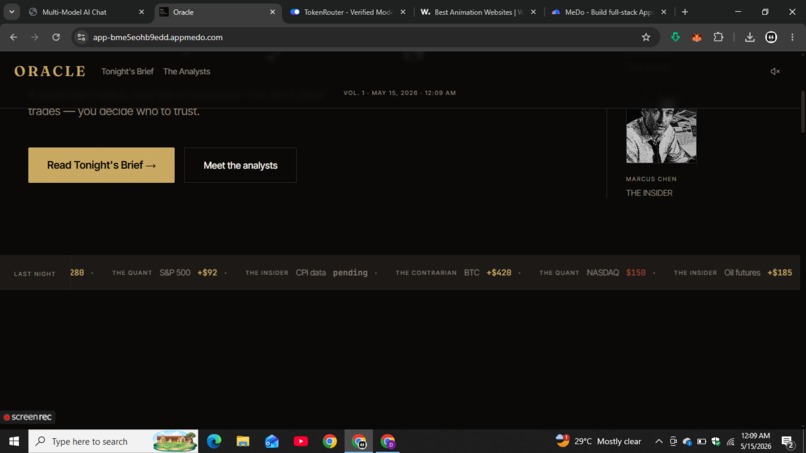Switch to Multi-Model AI Chat tab
Screen dimensions: 806x453
(87, 12)
